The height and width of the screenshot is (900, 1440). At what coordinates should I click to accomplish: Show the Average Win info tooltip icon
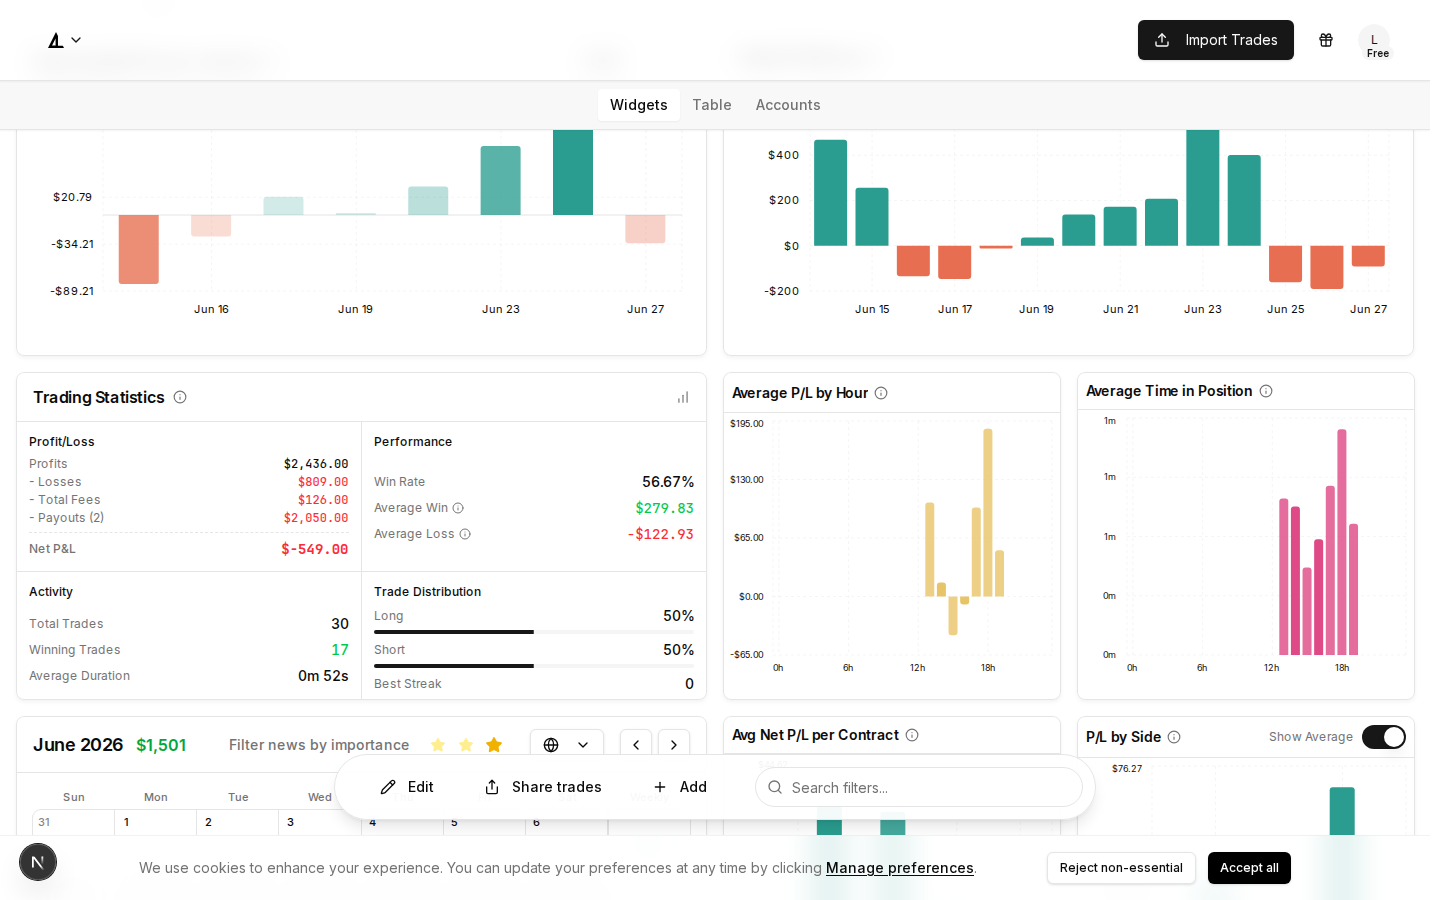[458, 508]
